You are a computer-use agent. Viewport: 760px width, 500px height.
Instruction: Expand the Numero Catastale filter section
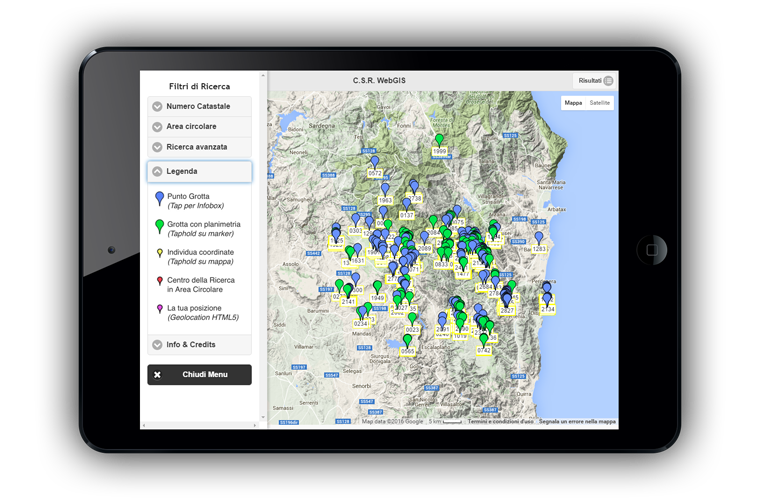coord(199,106)
